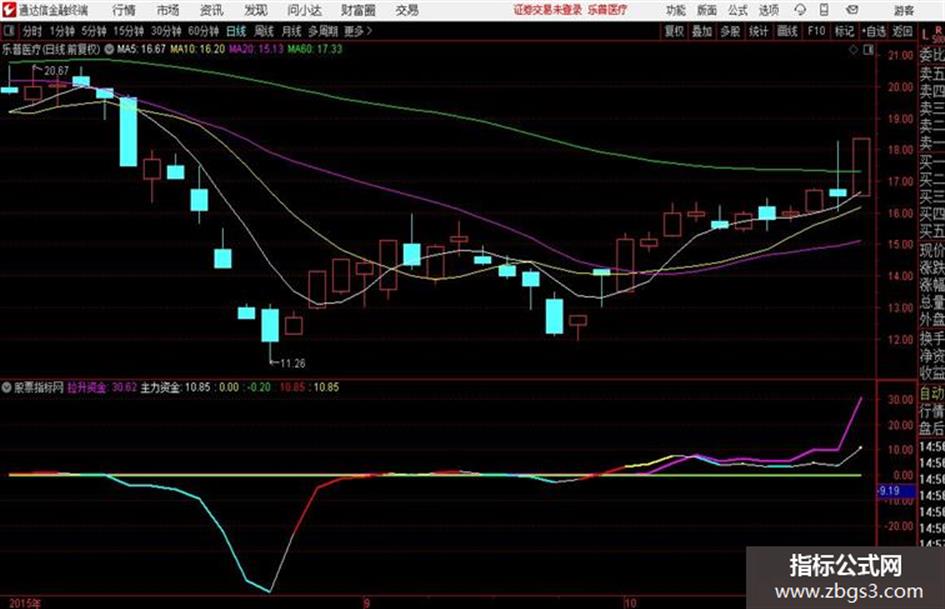
Task: Click the MA10: 16.20 indicator value
Action: pyautogui.click(x=198, y=49)
